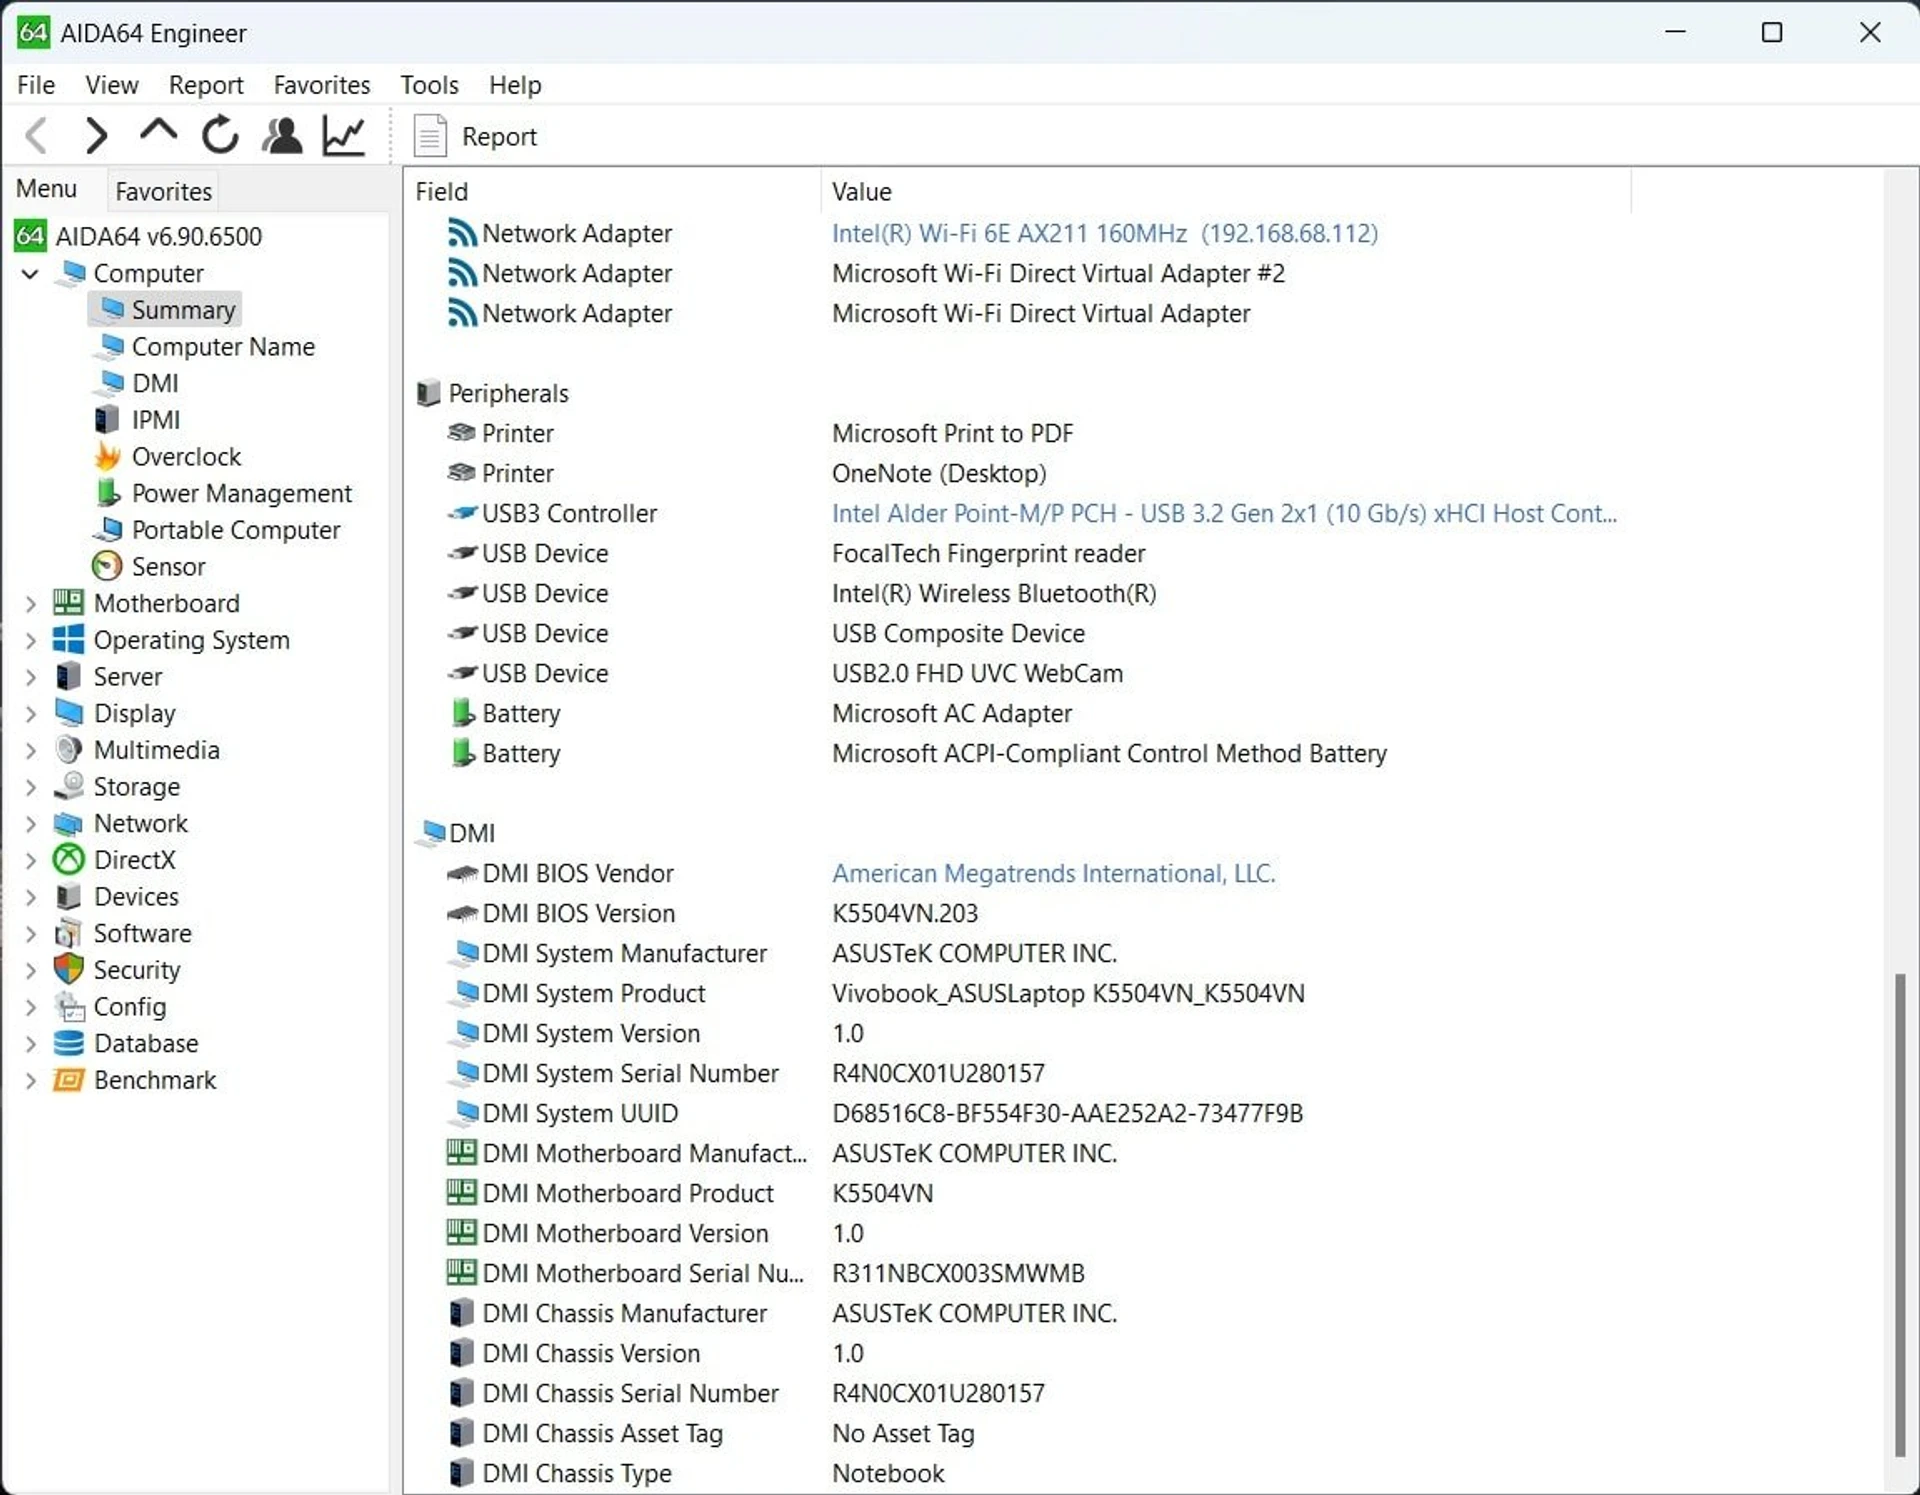The width and height of the screenshot is (1920, 1495).
Task: Click the Power Management battery icon
Action: [107, 493]
